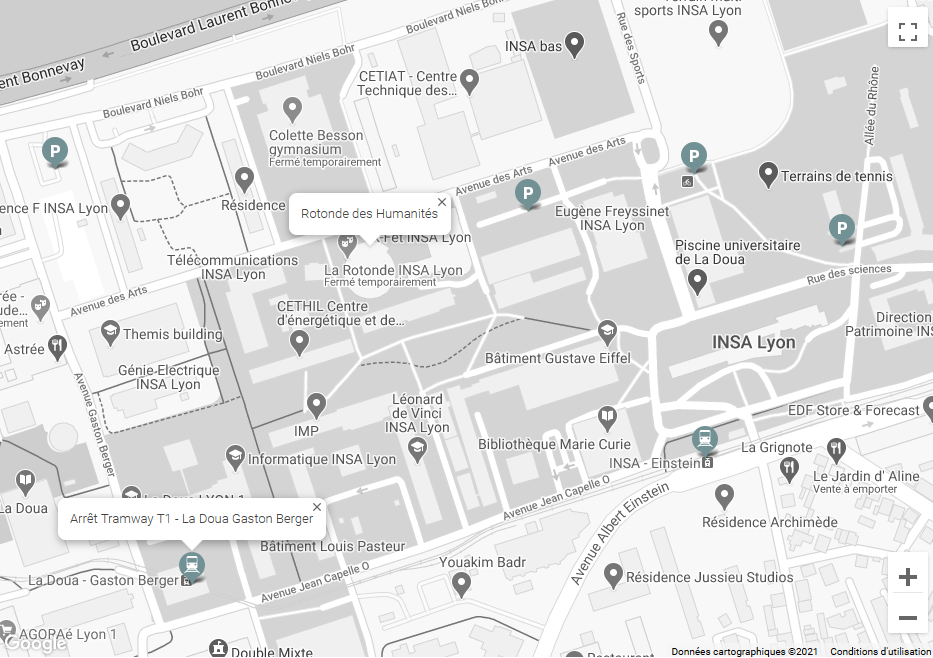
Task: Select the INSA - Einstein tram stop icon
Action: [705, 441]
